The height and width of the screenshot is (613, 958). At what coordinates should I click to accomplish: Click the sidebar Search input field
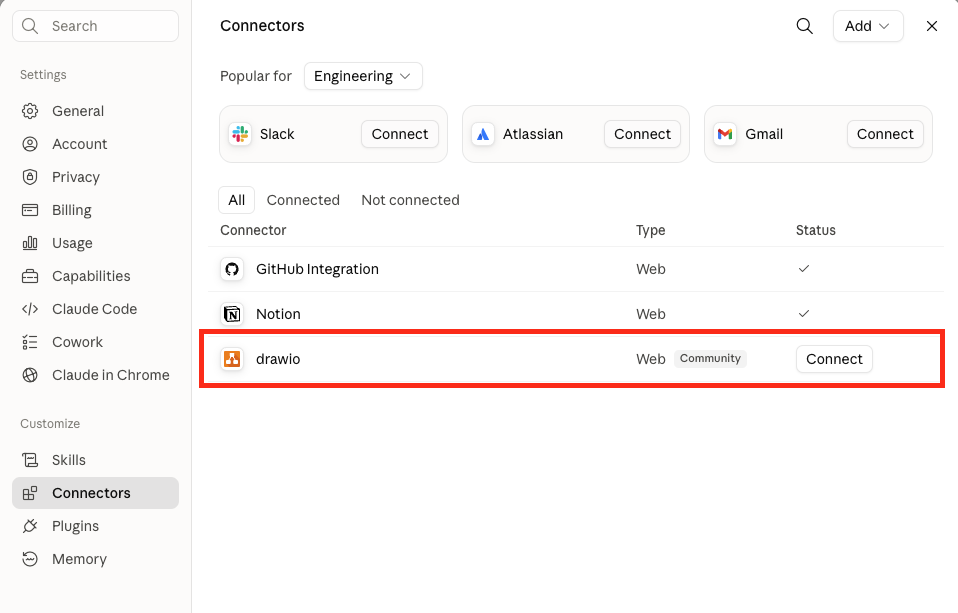point(95,26)
